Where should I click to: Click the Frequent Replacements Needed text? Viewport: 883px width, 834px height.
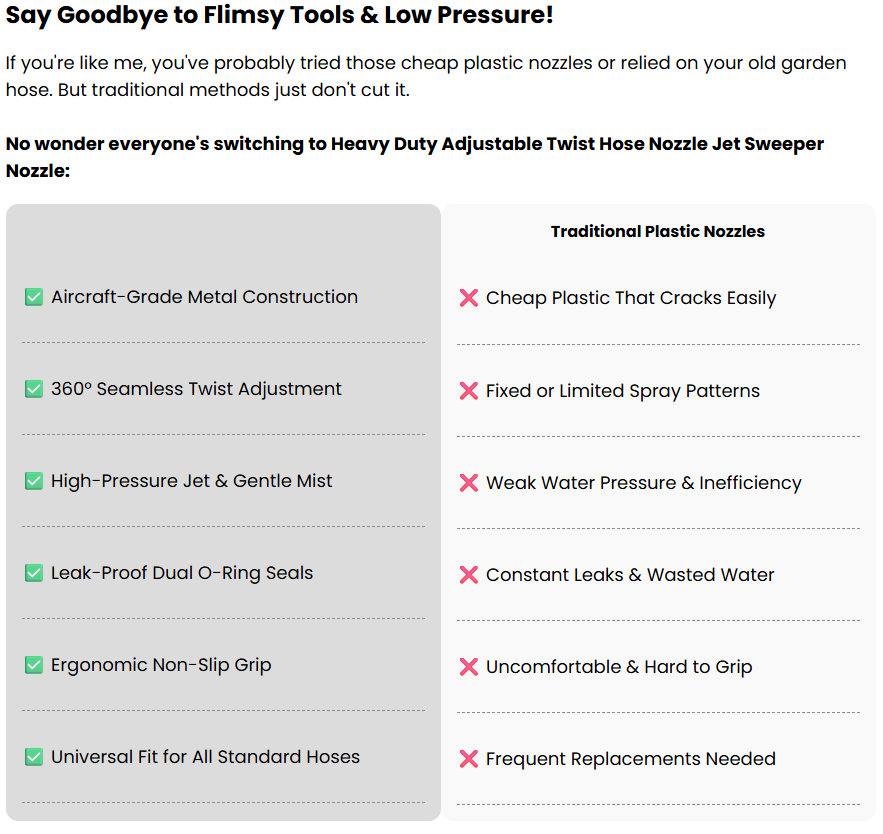point(631,759)
